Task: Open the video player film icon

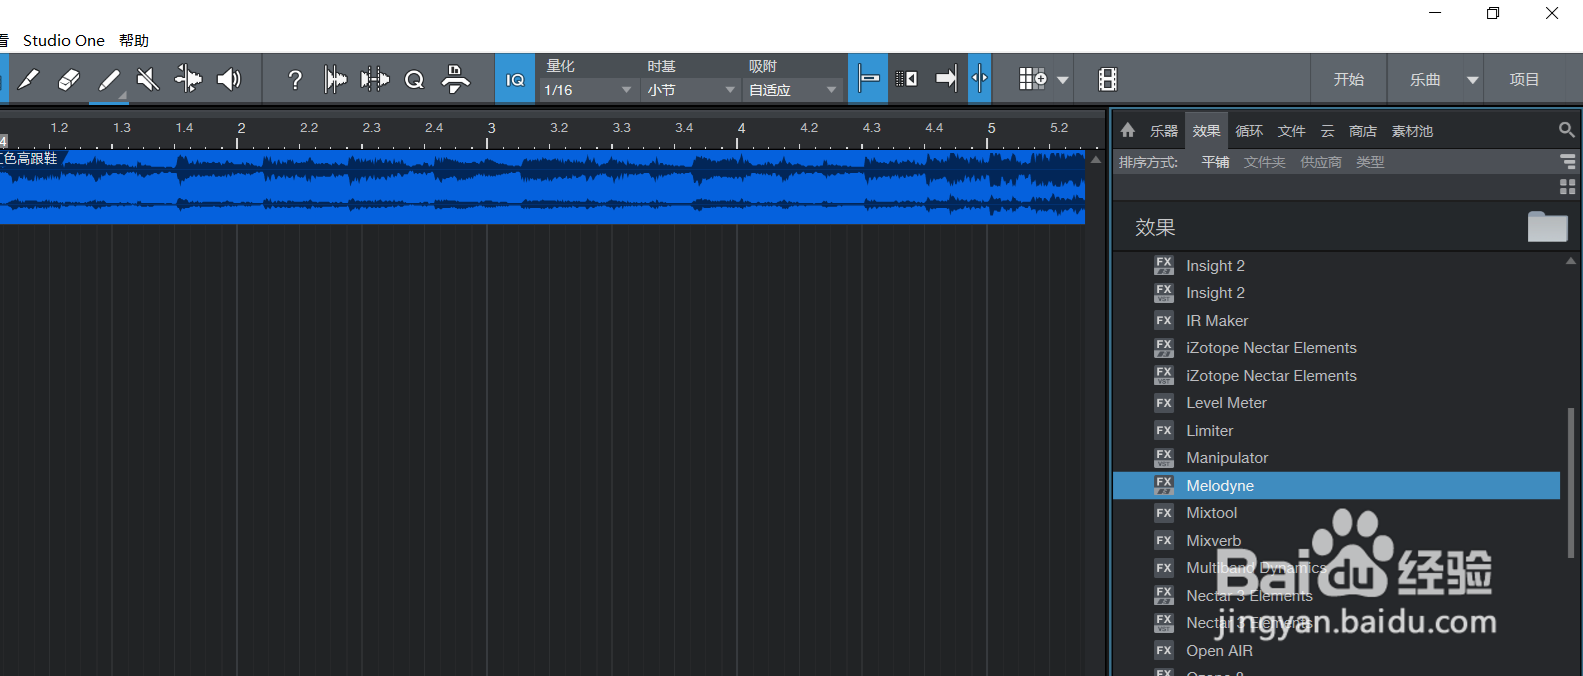Action: tap(1107, 79)
